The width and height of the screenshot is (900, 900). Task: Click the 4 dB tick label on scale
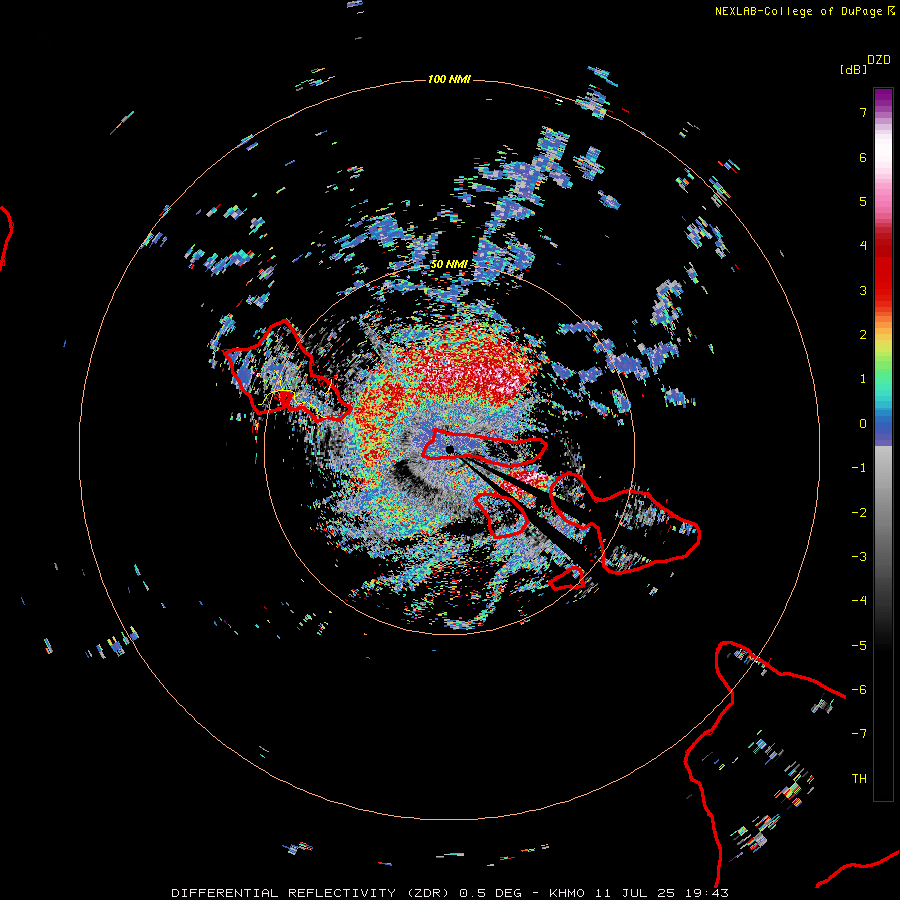[863, 246]
